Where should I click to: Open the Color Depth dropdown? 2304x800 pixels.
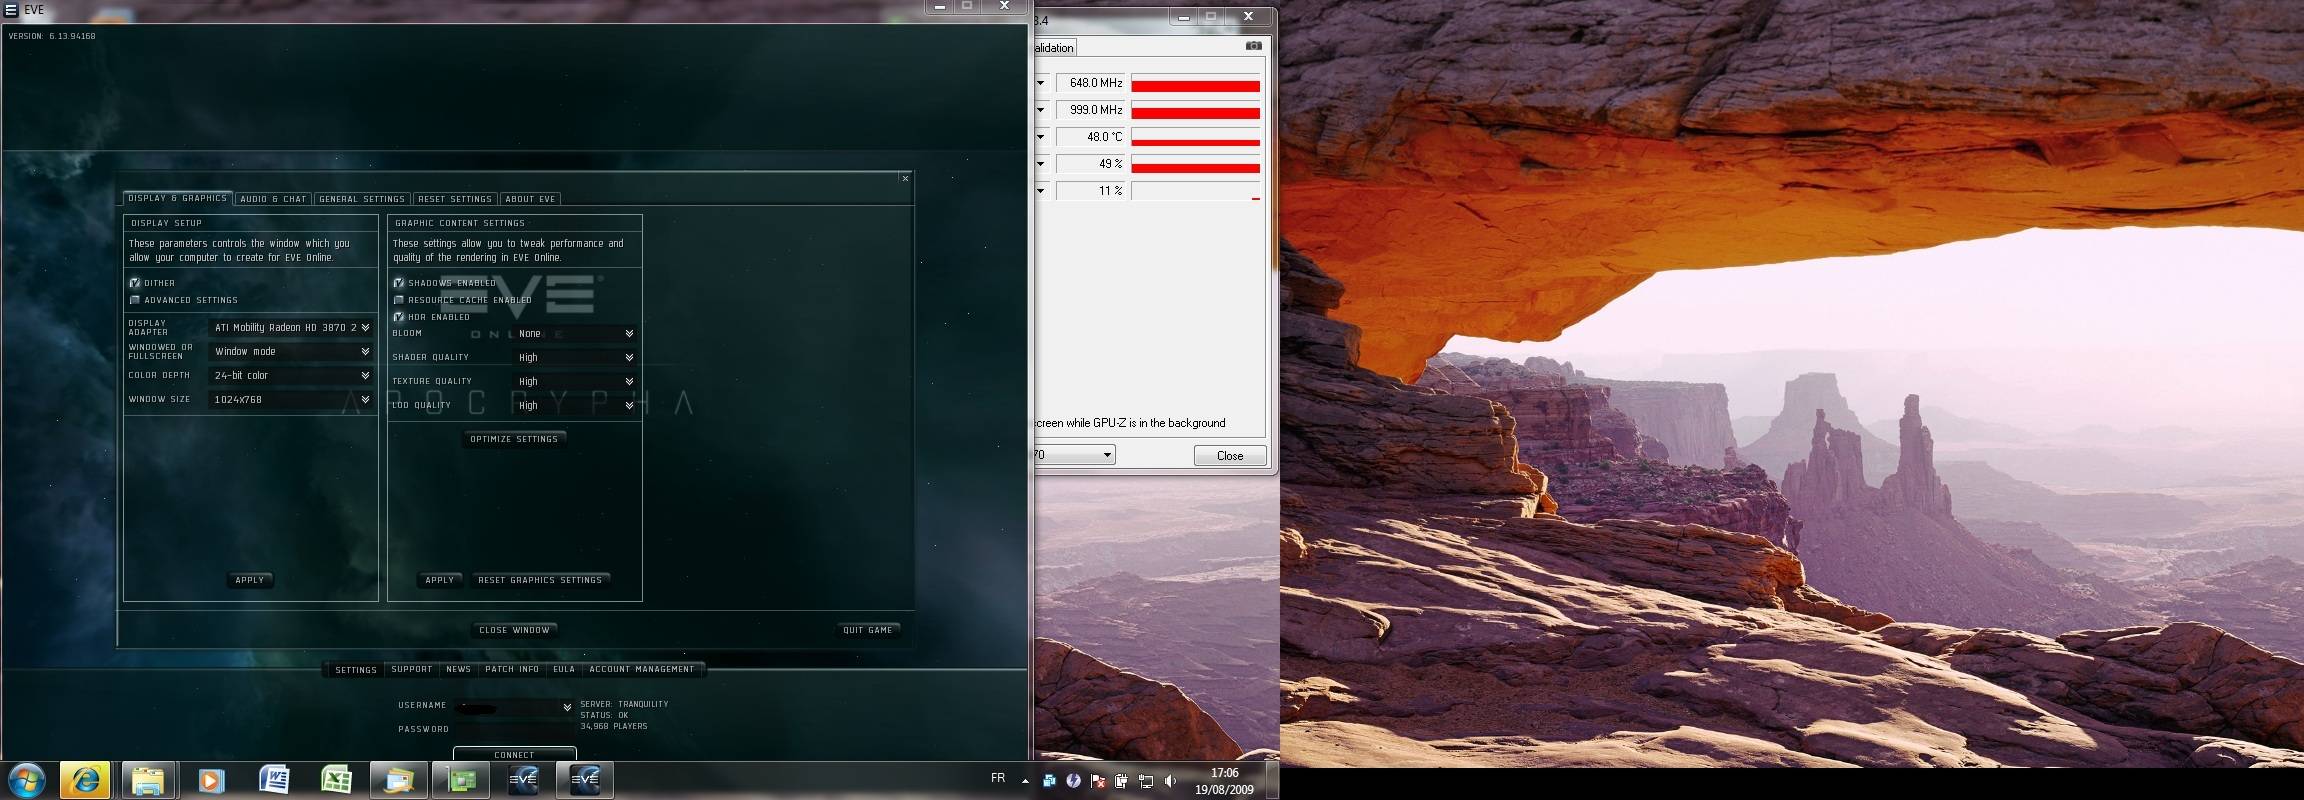(x=291, y=375)
